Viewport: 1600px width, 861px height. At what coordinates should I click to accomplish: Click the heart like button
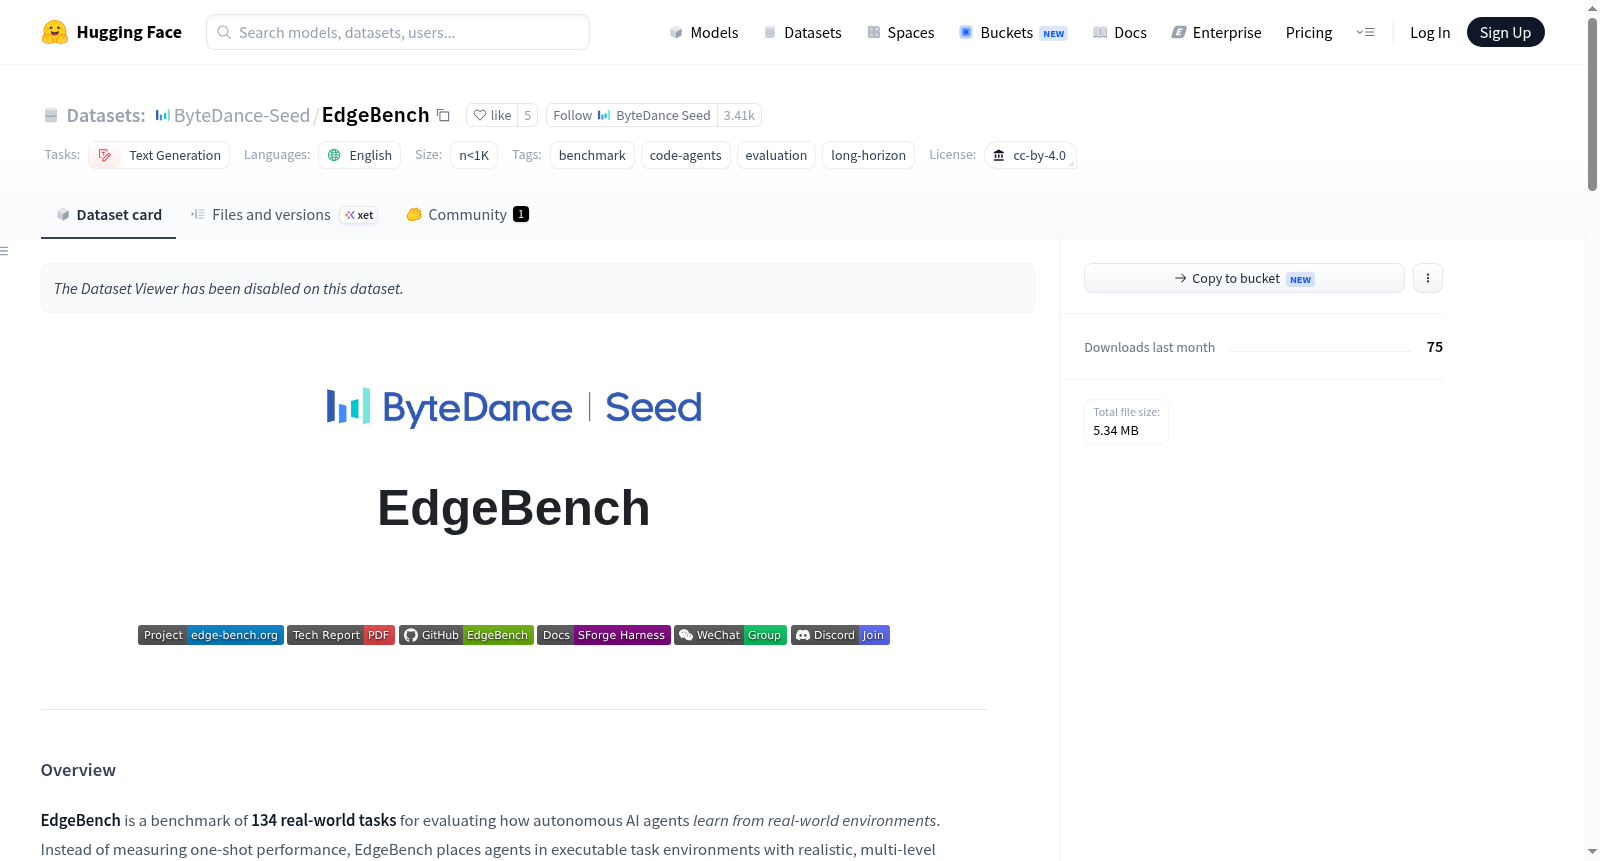click(x=492, y=115)
